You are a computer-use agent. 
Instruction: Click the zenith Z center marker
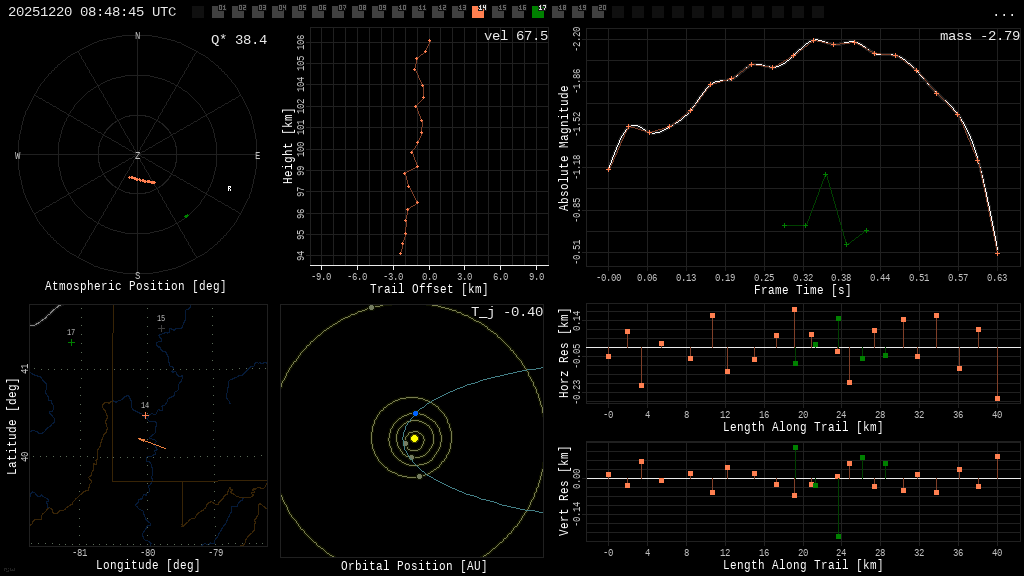tap(138, 156)
